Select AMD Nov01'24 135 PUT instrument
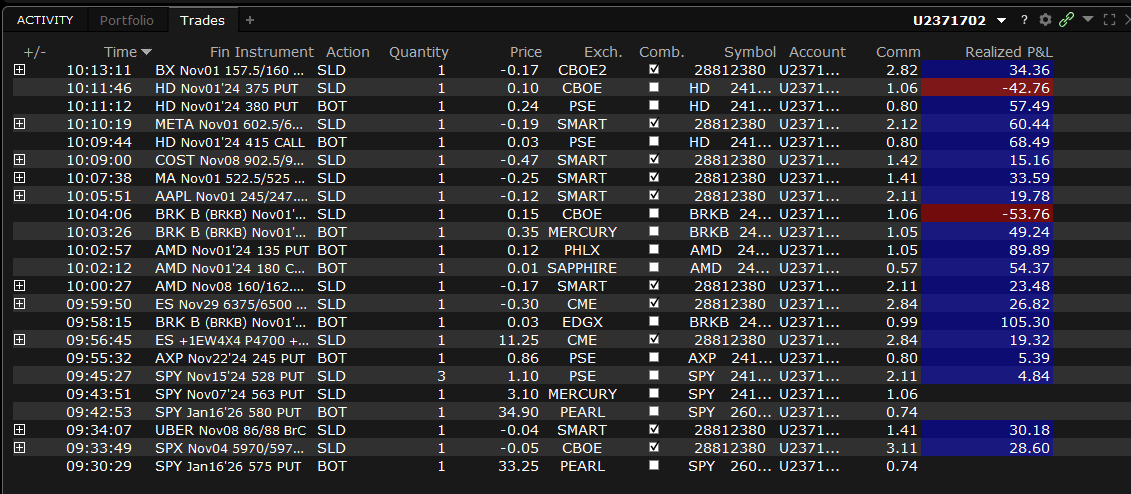This screenshot has width=1131, height=494. 232,250
